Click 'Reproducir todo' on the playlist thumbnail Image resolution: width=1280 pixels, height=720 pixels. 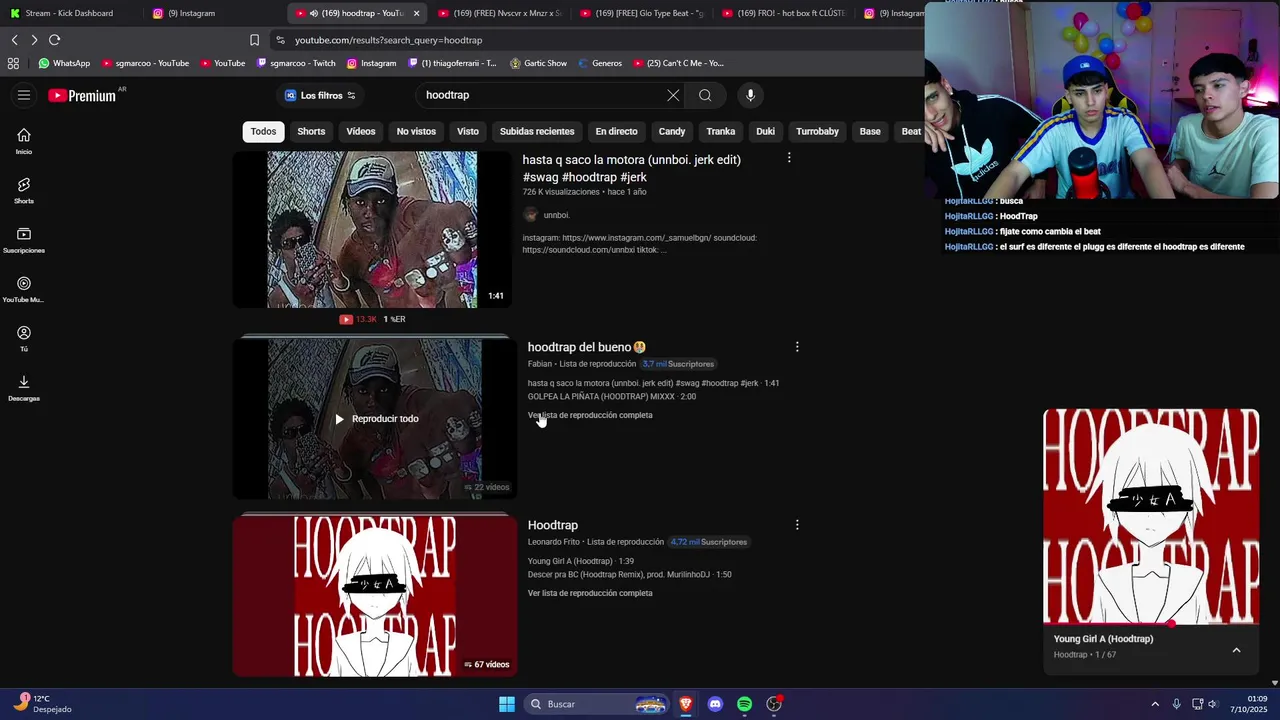(x=376, y=419)
